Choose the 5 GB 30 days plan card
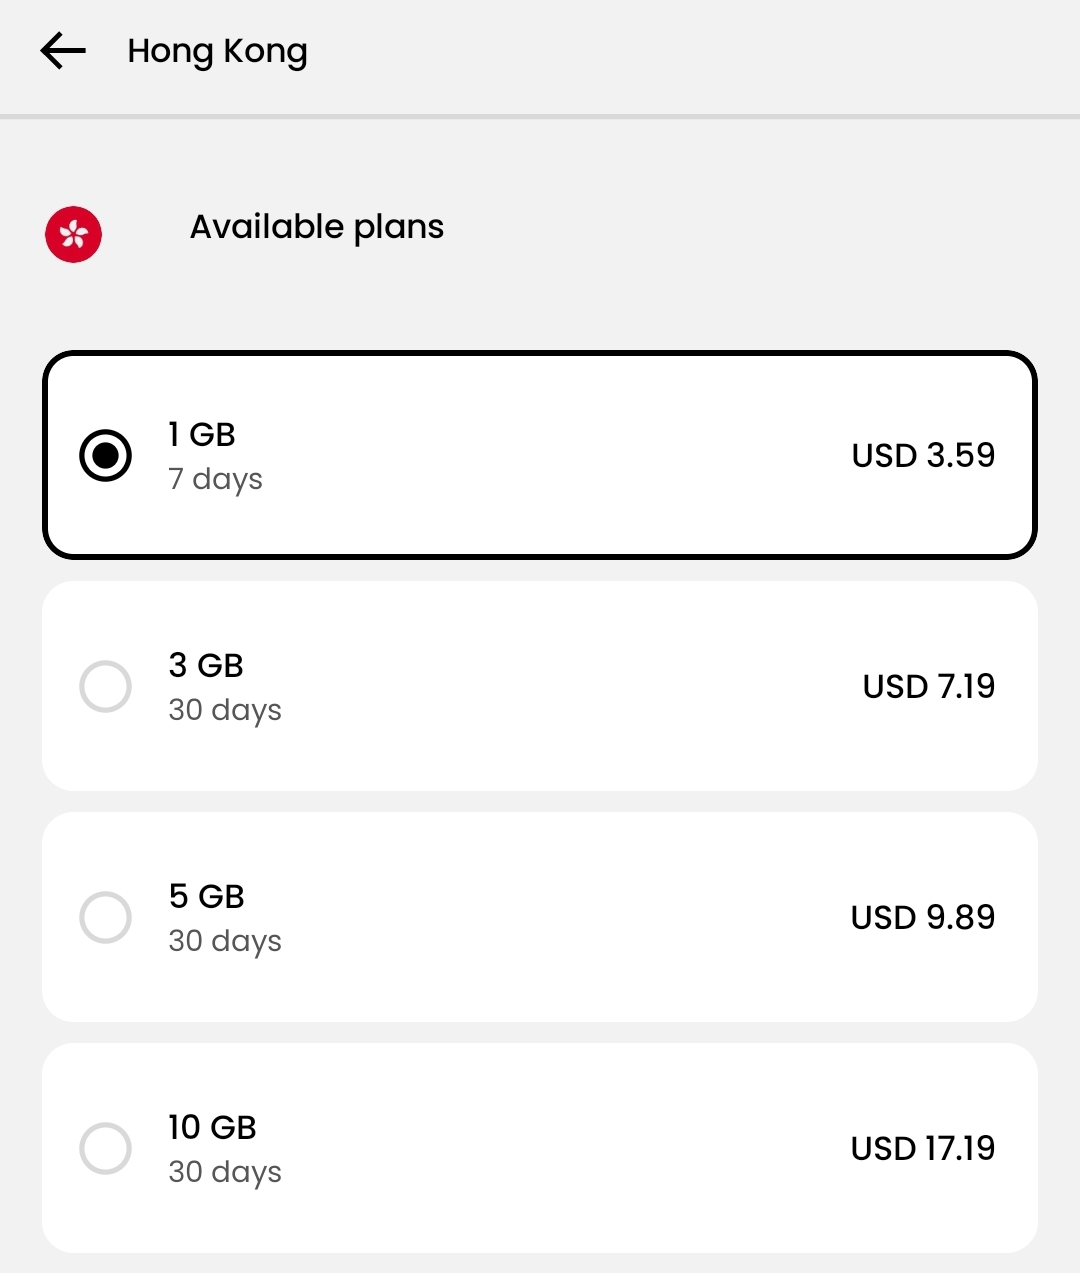 click(540, 917)
